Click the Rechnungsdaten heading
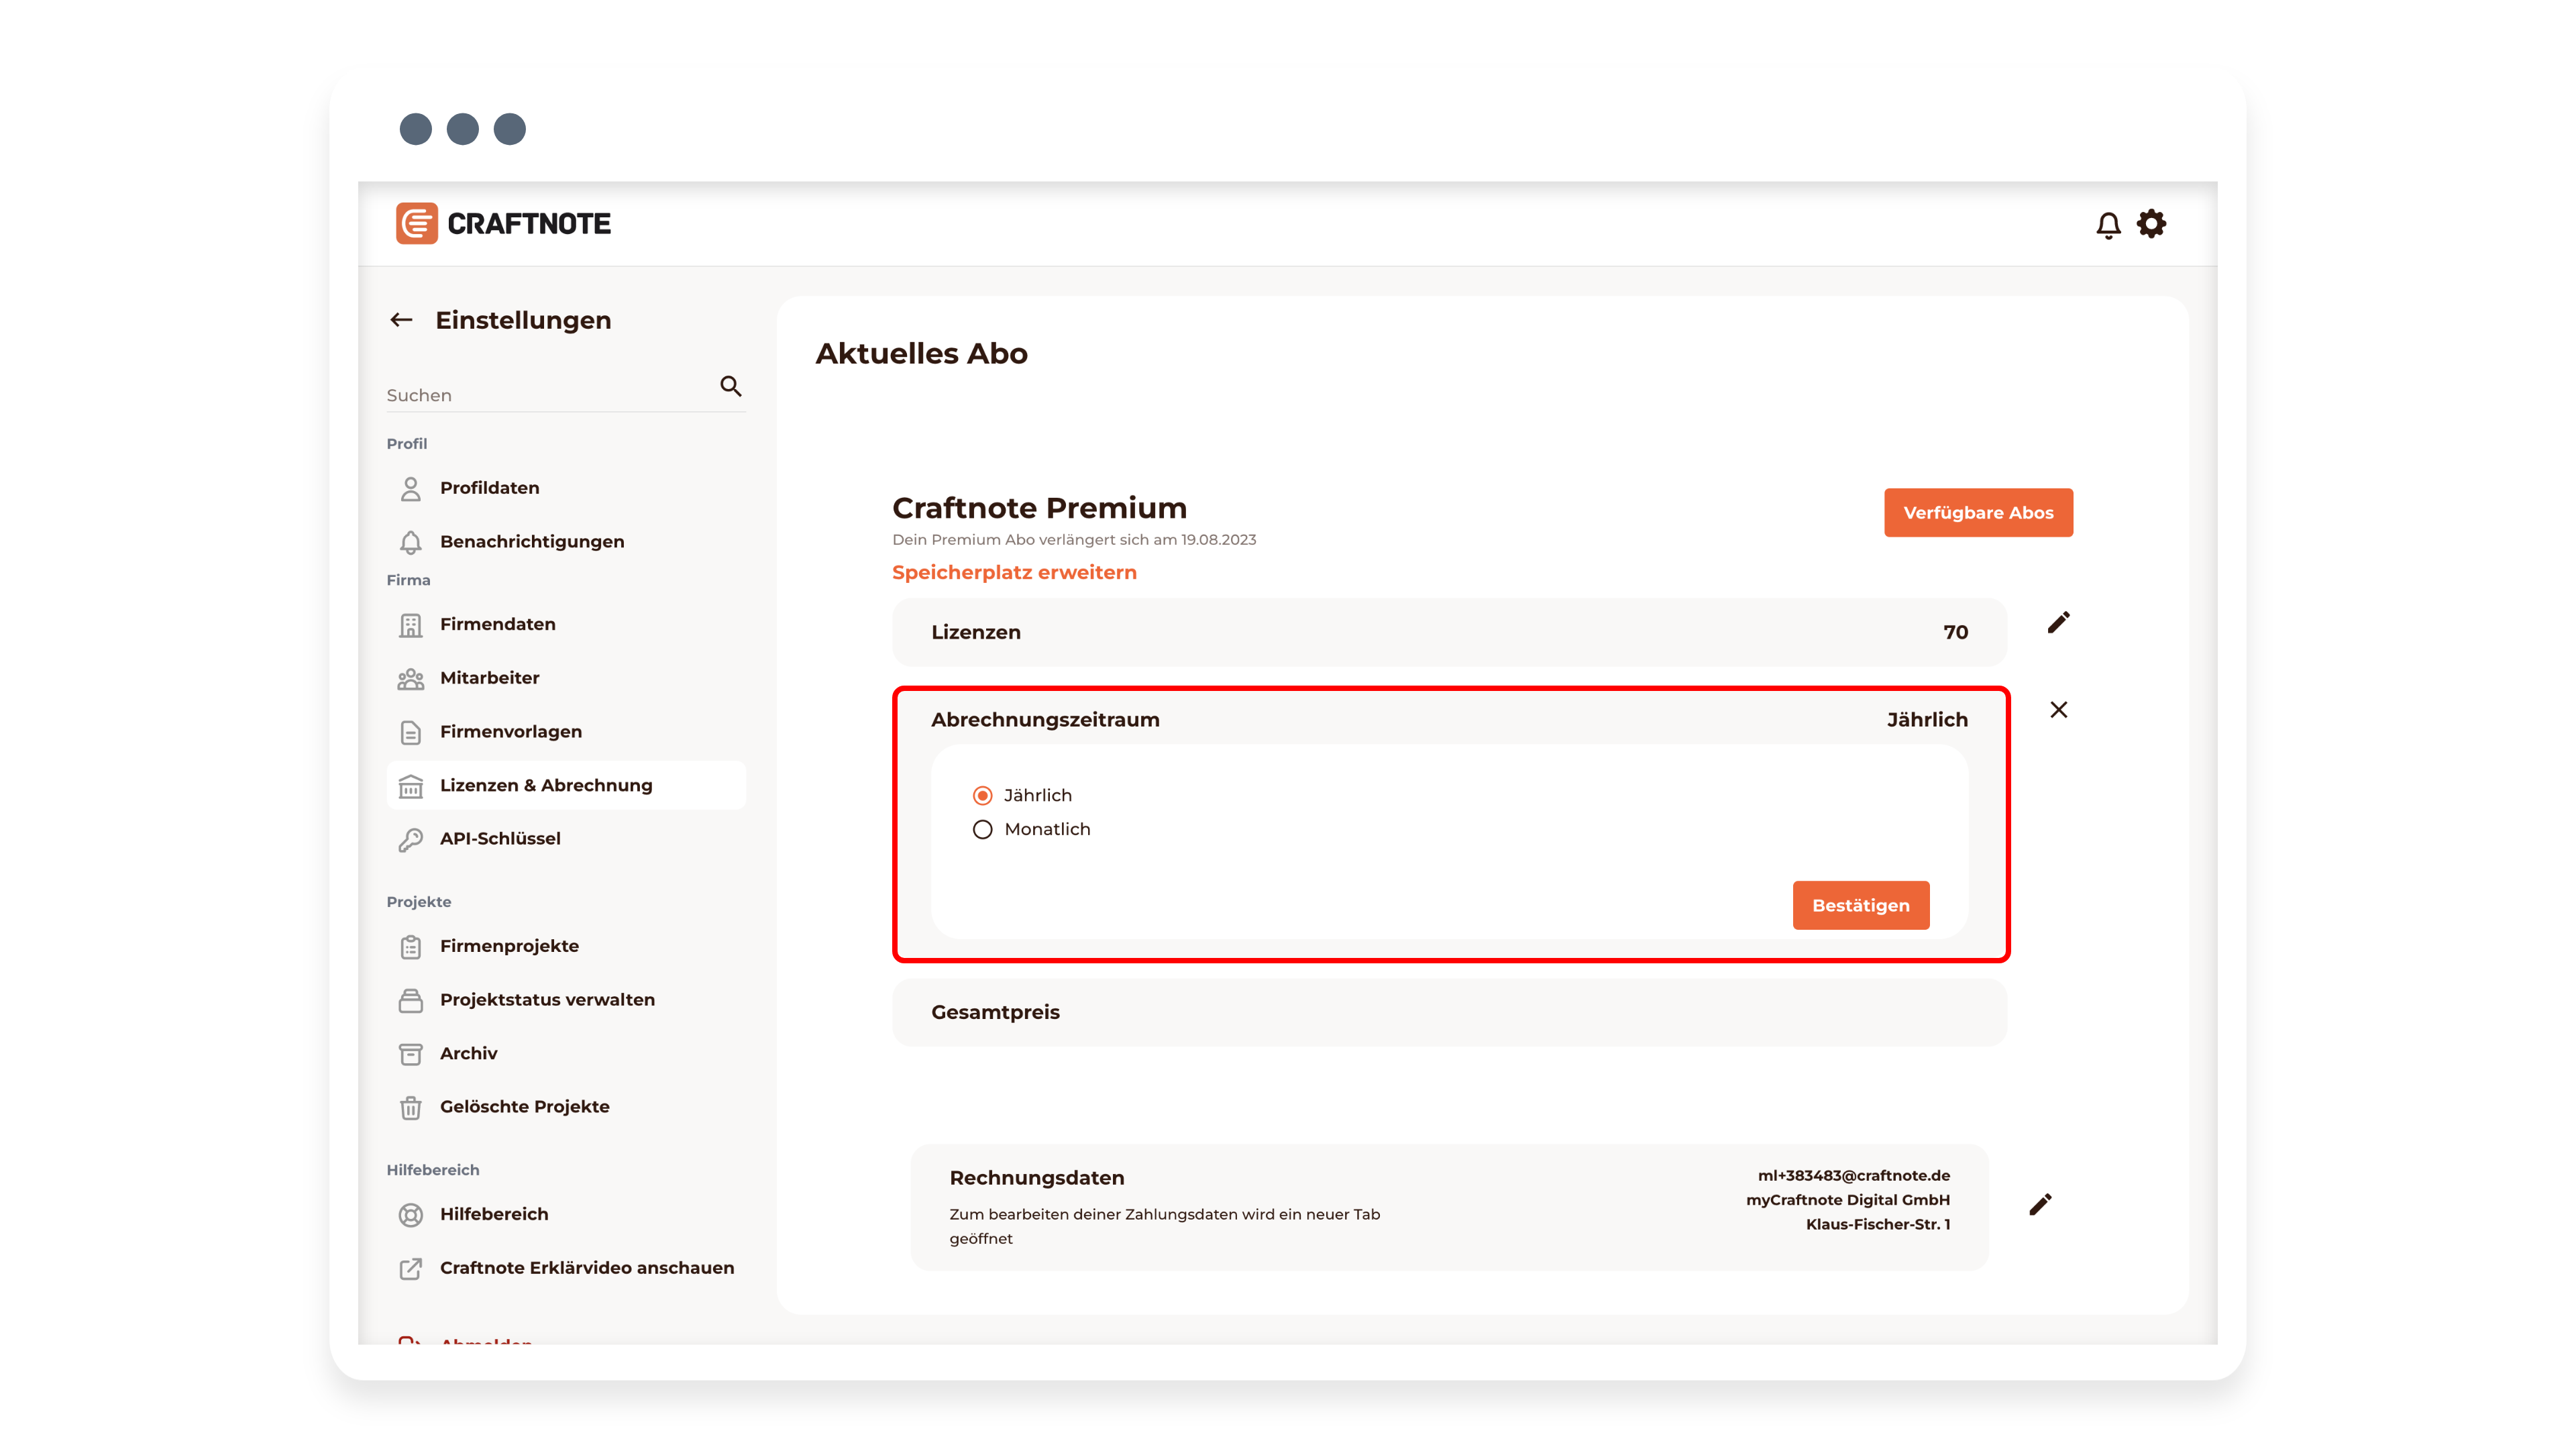Viewport: 2576px width, 1449px height. (x=1037, y=1178)
